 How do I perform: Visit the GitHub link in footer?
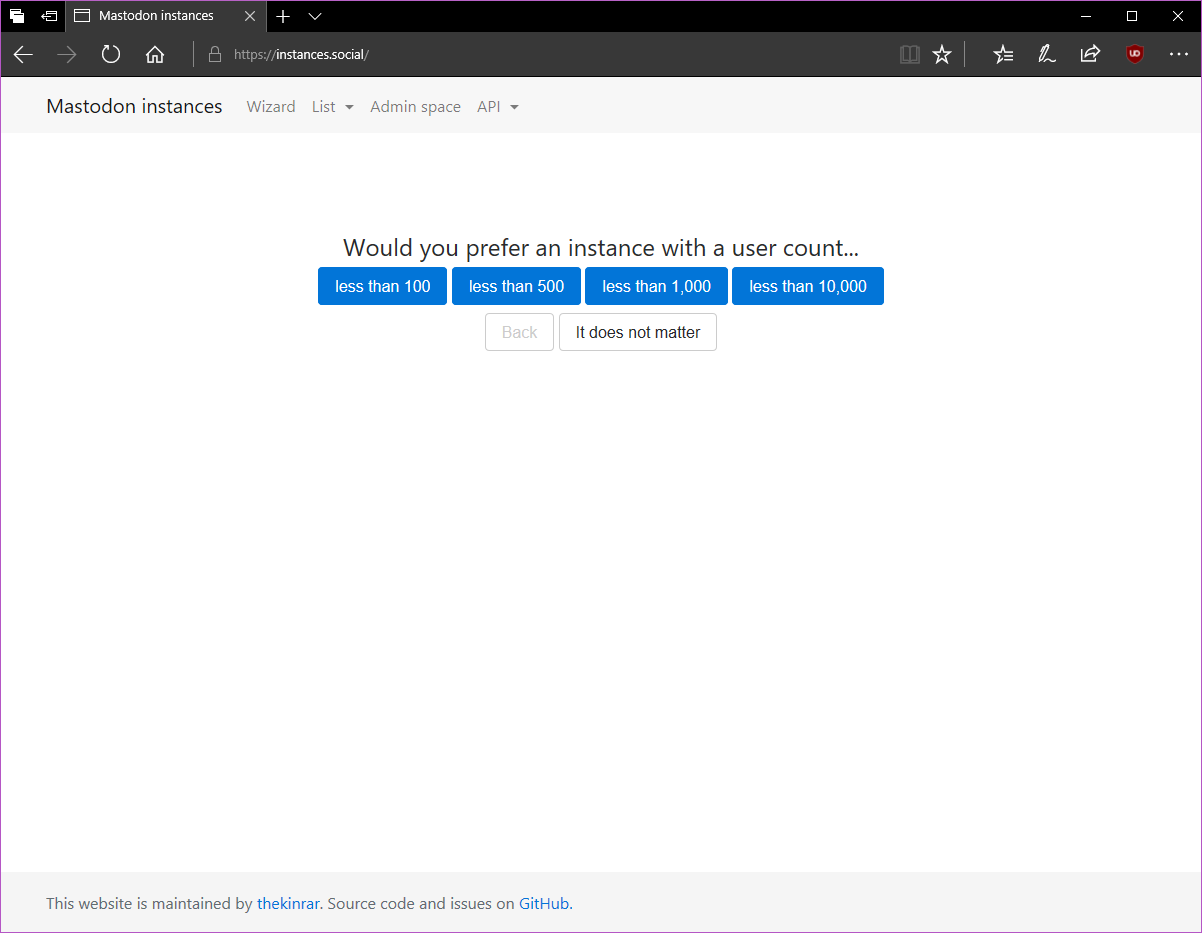[543, 904]
